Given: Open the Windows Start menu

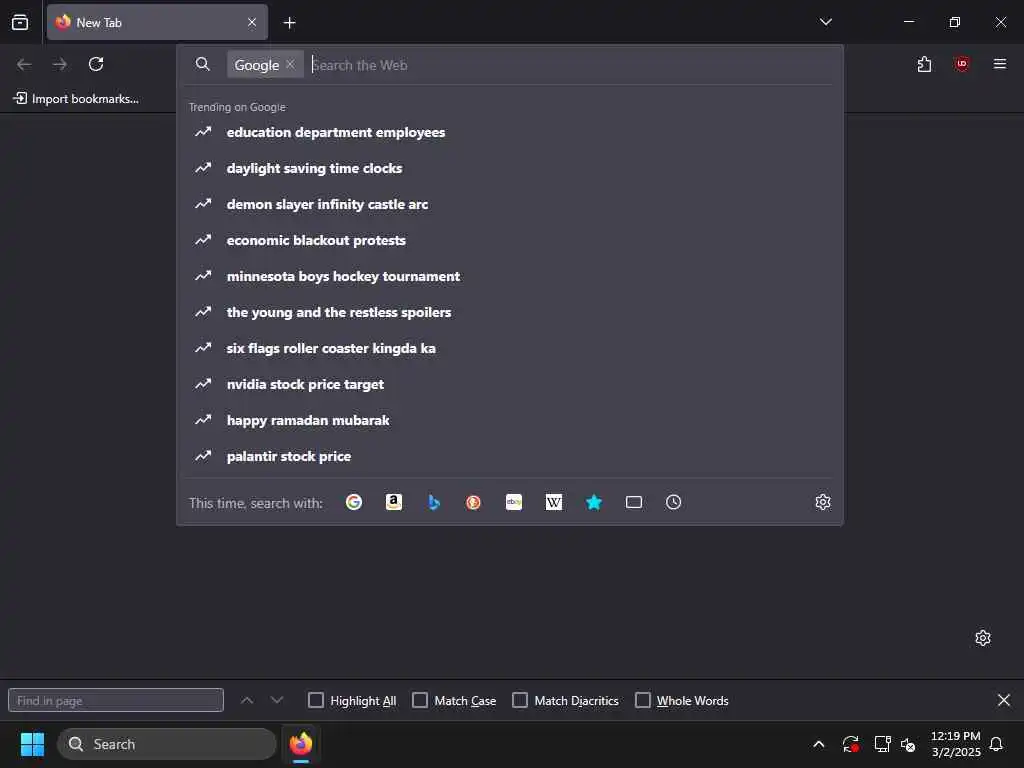Looking at the screenshot, I should 32,744.
